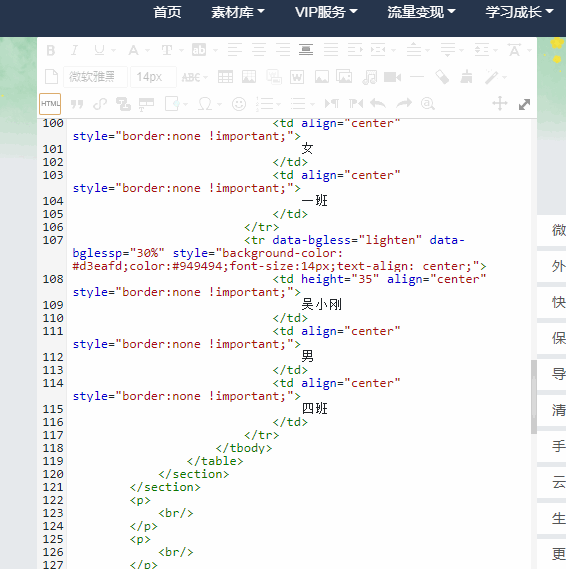Click the insert music note icon

click(x=369, y=77)
